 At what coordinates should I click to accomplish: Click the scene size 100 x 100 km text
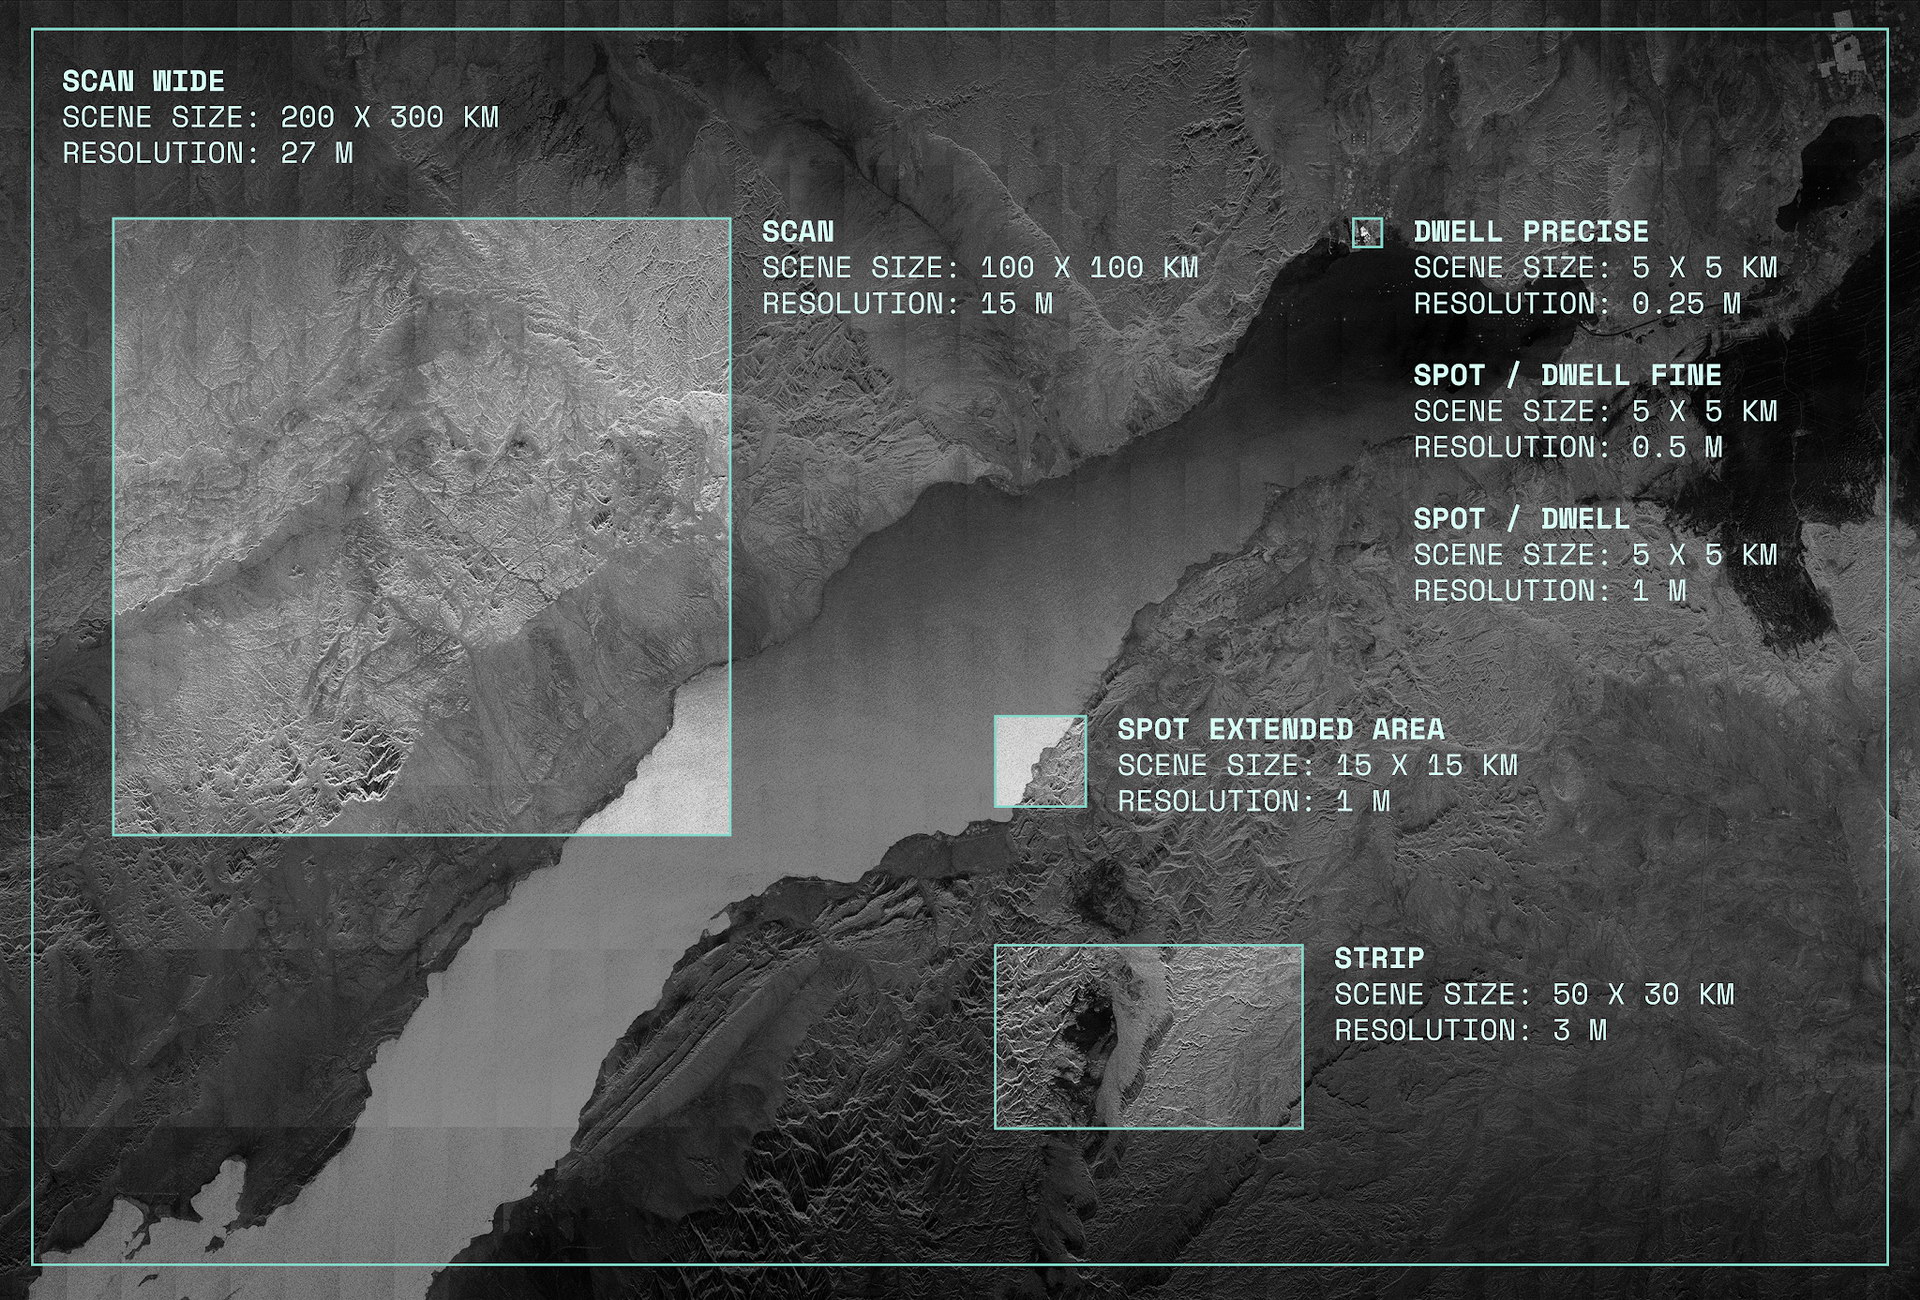click(979, 267)
